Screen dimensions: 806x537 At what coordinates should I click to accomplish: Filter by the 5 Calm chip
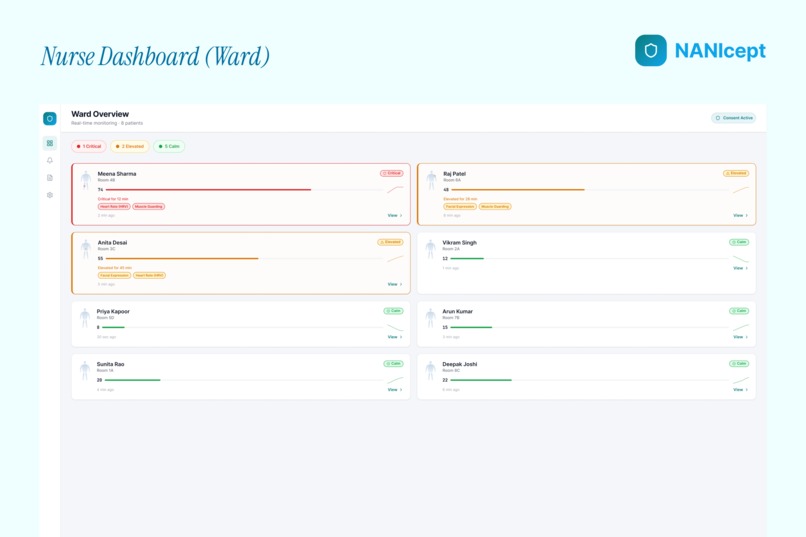point(169,146)
